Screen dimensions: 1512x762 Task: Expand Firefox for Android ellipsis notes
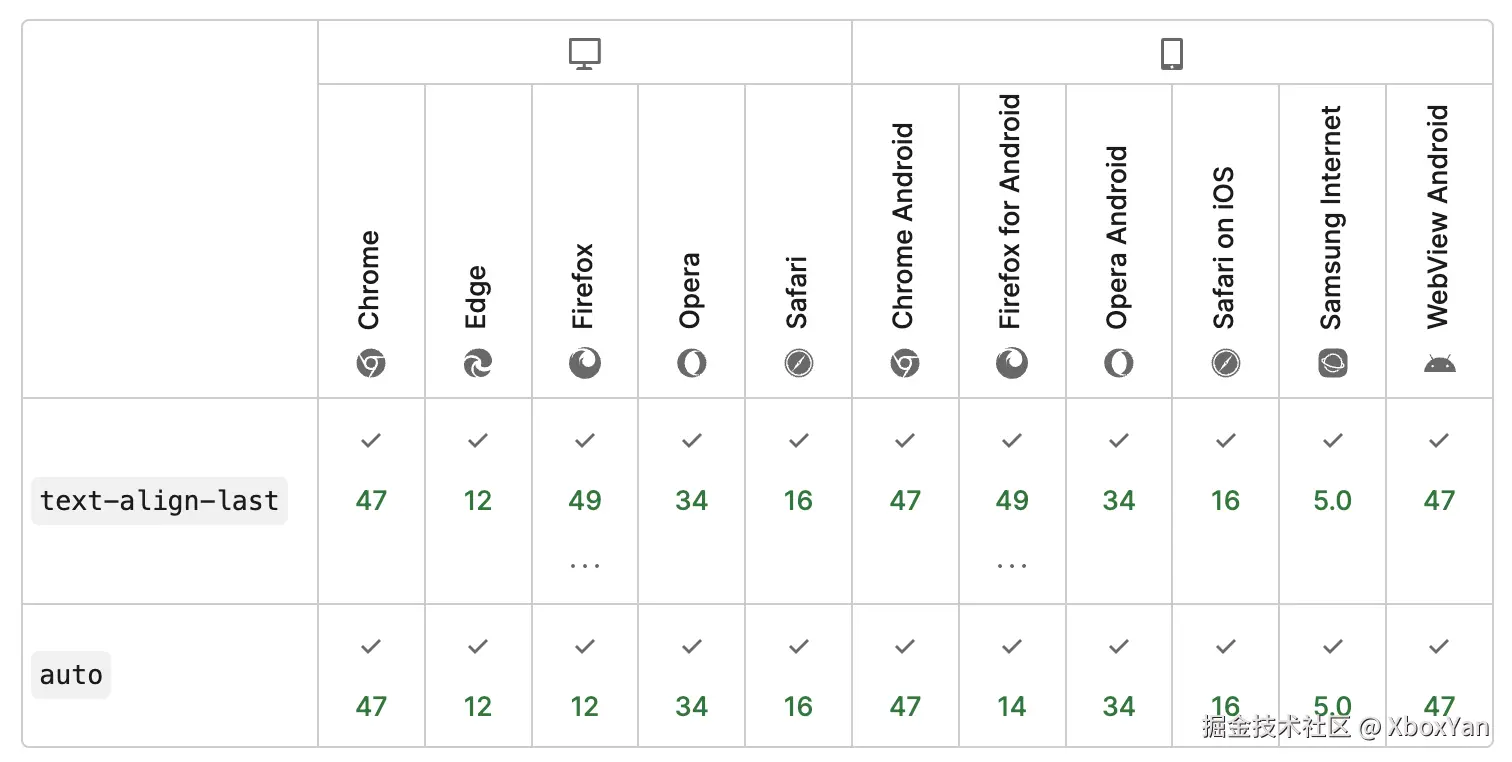[x=1012, y=566]
